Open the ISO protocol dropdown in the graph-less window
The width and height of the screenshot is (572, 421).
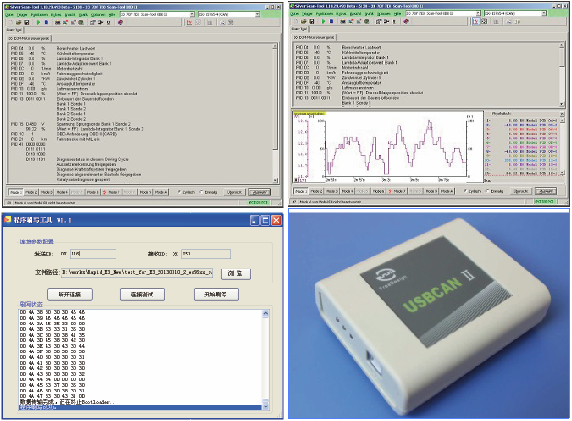pyautogui.click(x=257, y=14)
